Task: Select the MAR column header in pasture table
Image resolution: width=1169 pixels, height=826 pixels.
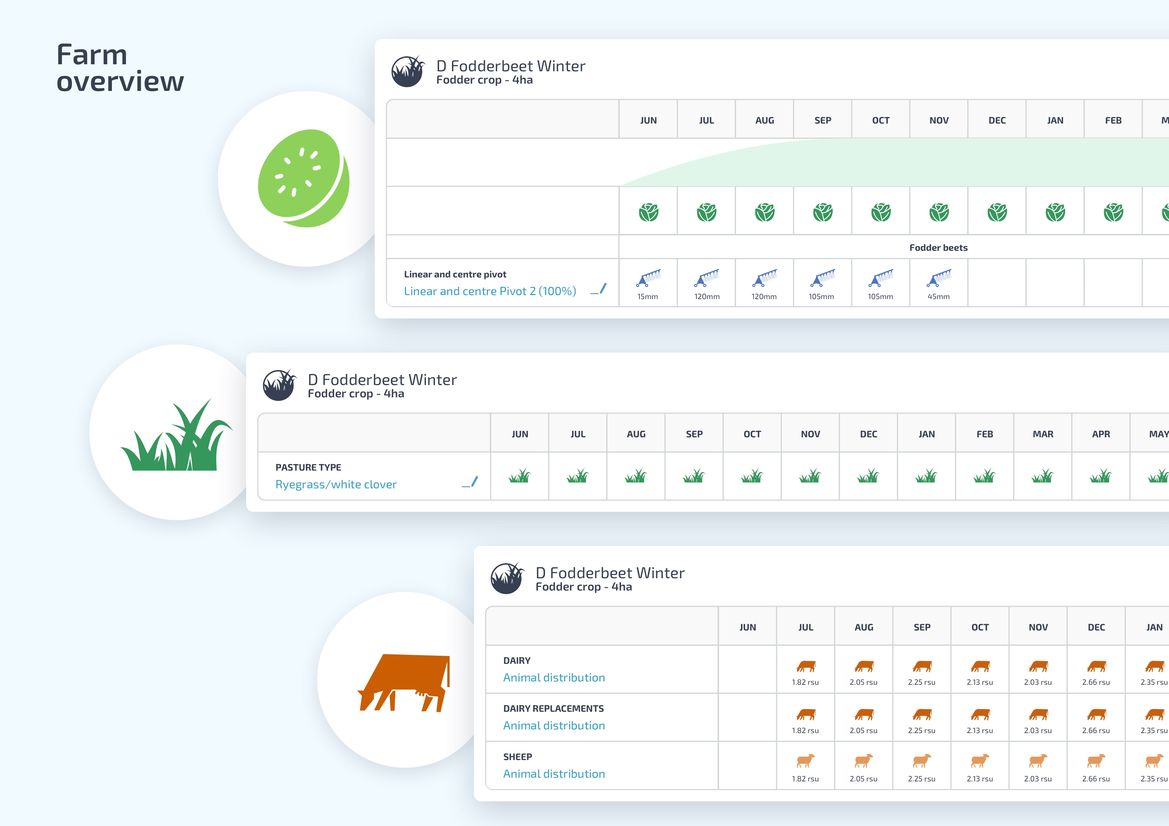Action: click(1042, 434)
